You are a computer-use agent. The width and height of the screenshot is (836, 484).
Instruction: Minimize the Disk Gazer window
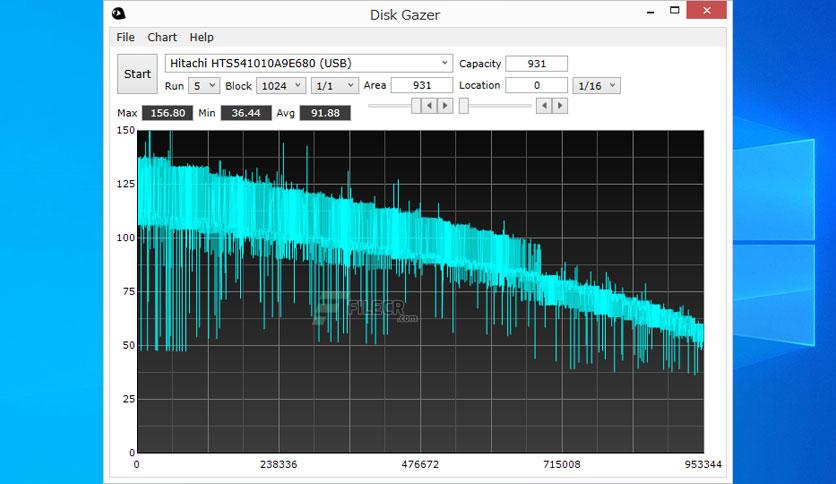[650, 12]
